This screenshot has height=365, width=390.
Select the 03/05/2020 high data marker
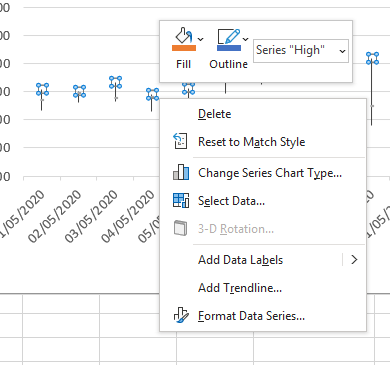click(x=115, y=82)
